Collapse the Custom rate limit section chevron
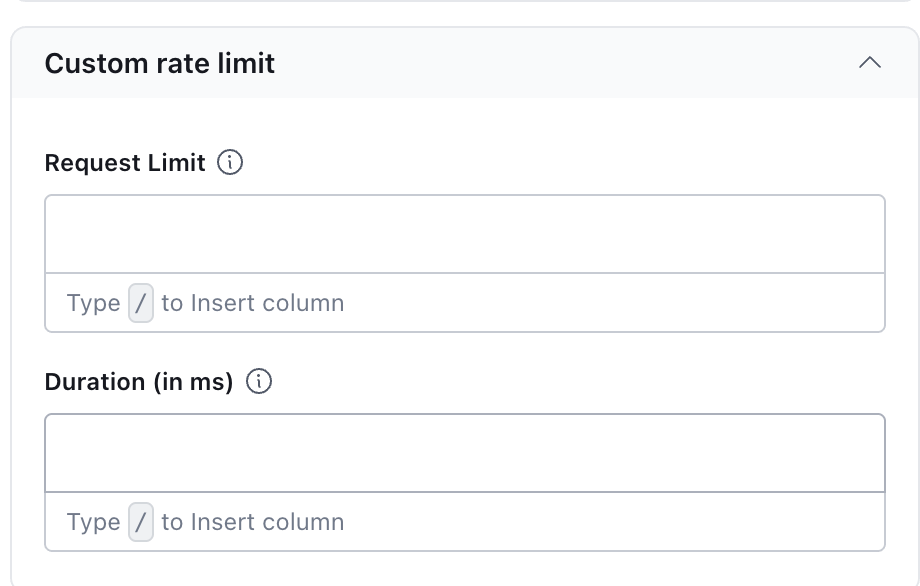The image size is (920, 586). click(x=869, y=63)
